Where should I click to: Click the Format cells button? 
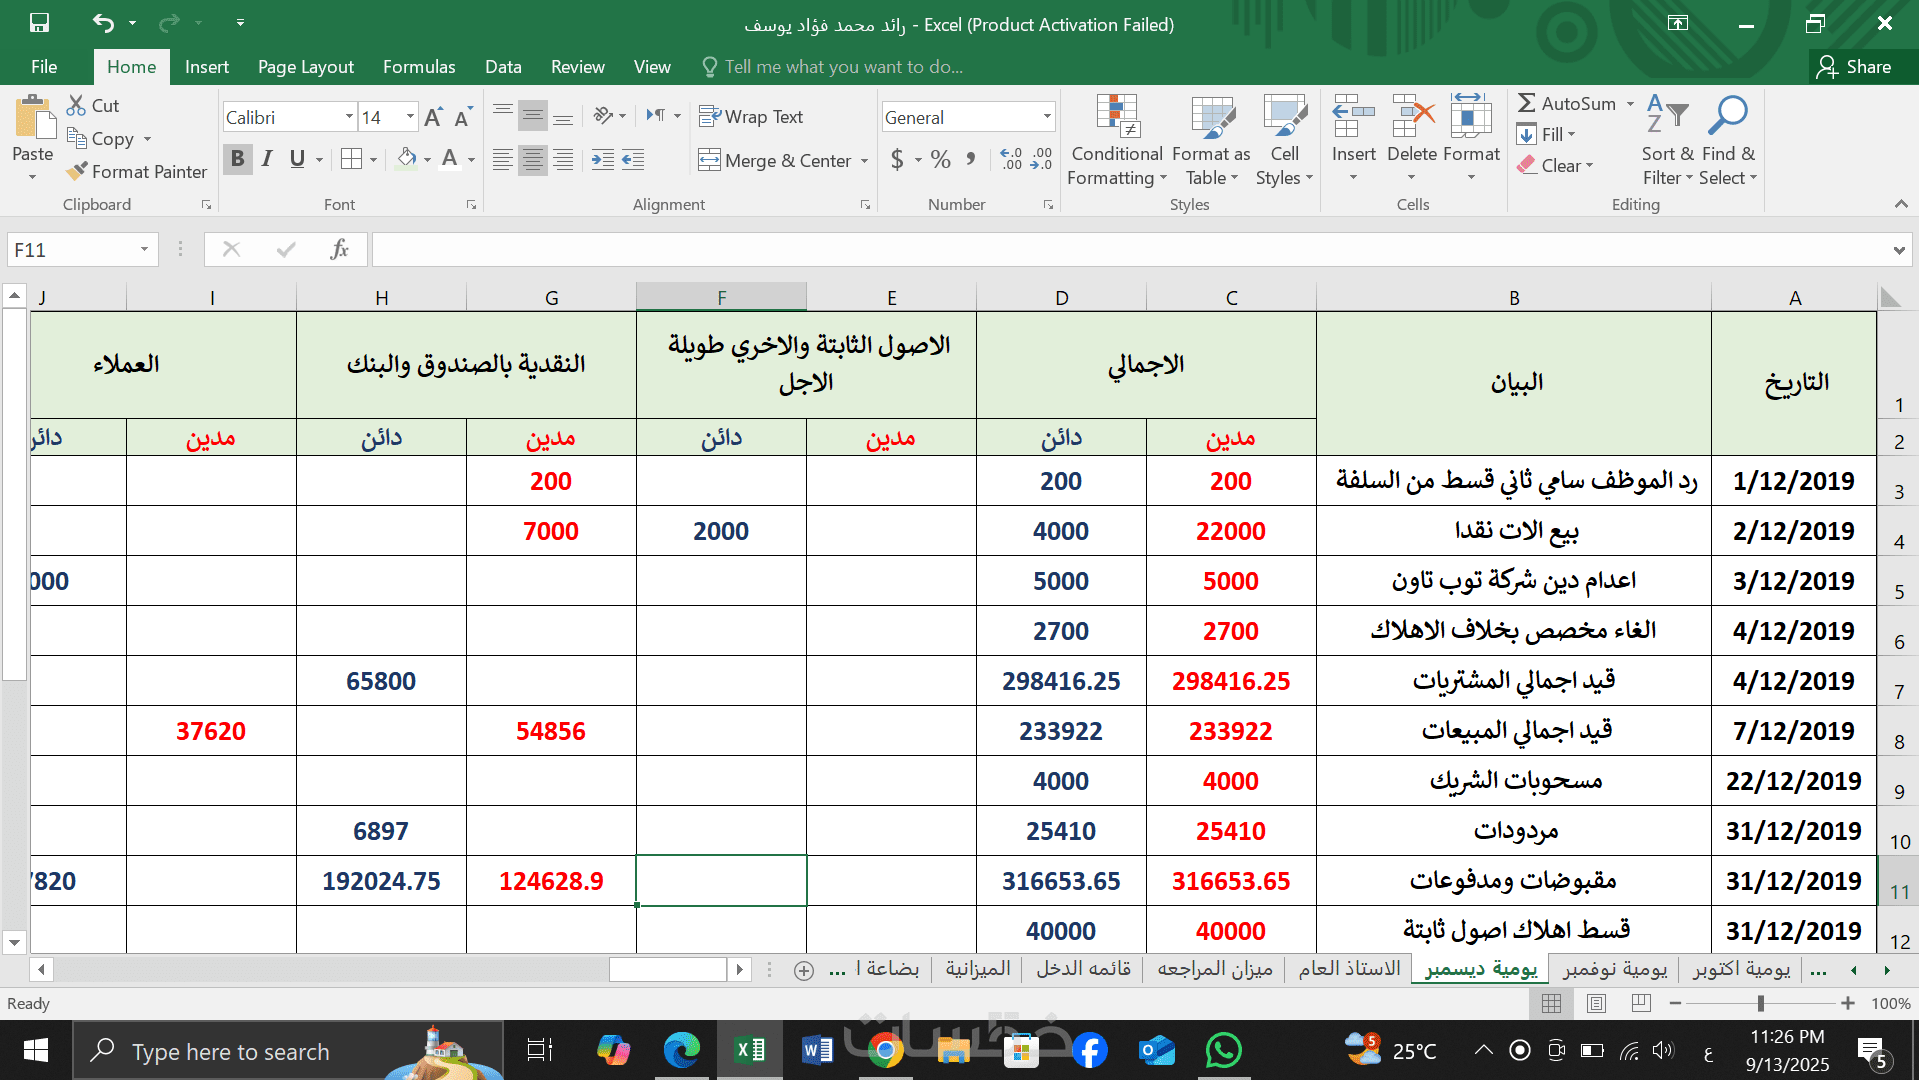point(1471,140)
